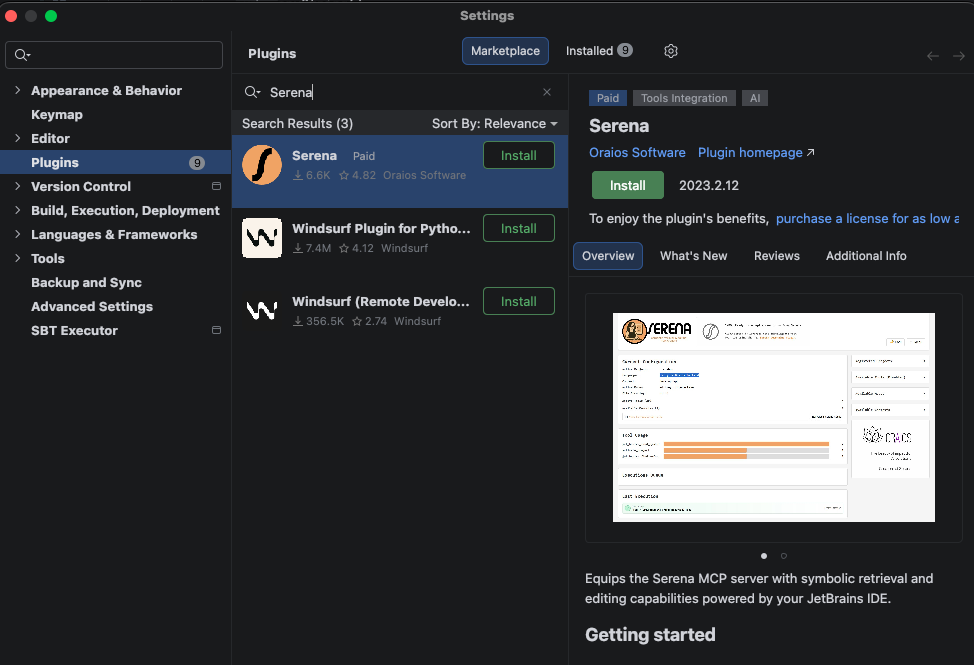
Task: Select the Serena search result row
Action: coord(400,171)
